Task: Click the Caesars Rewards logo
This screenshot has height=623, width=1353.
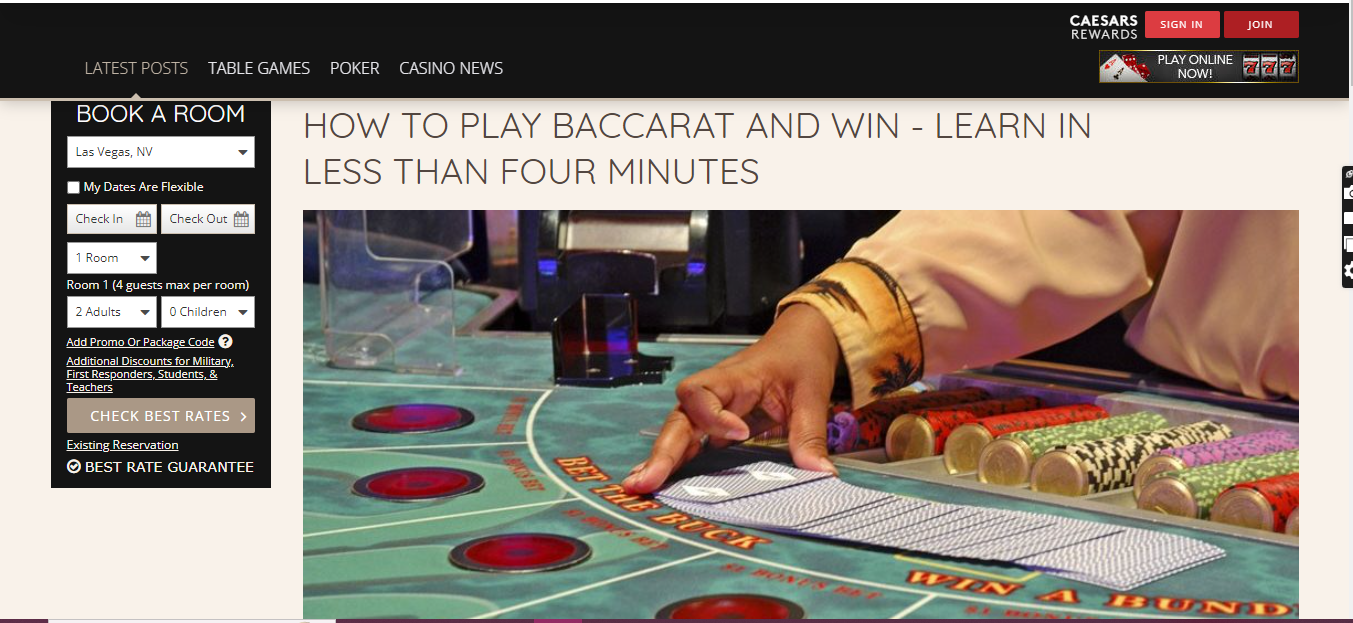Action: click(x=1104, y=27)
